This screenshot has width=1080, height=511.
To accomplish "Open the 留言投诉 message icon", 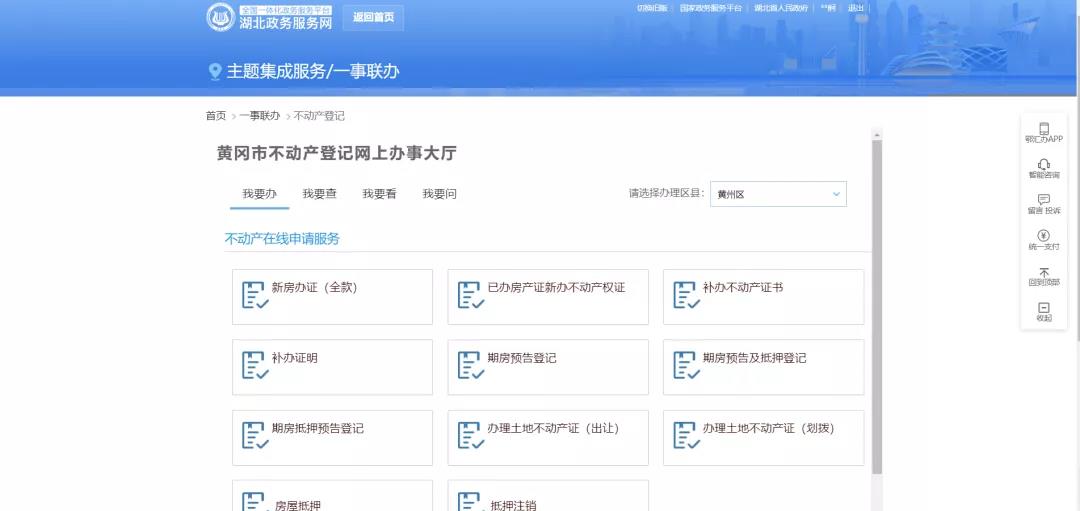I will click(x=1043, y=200).
